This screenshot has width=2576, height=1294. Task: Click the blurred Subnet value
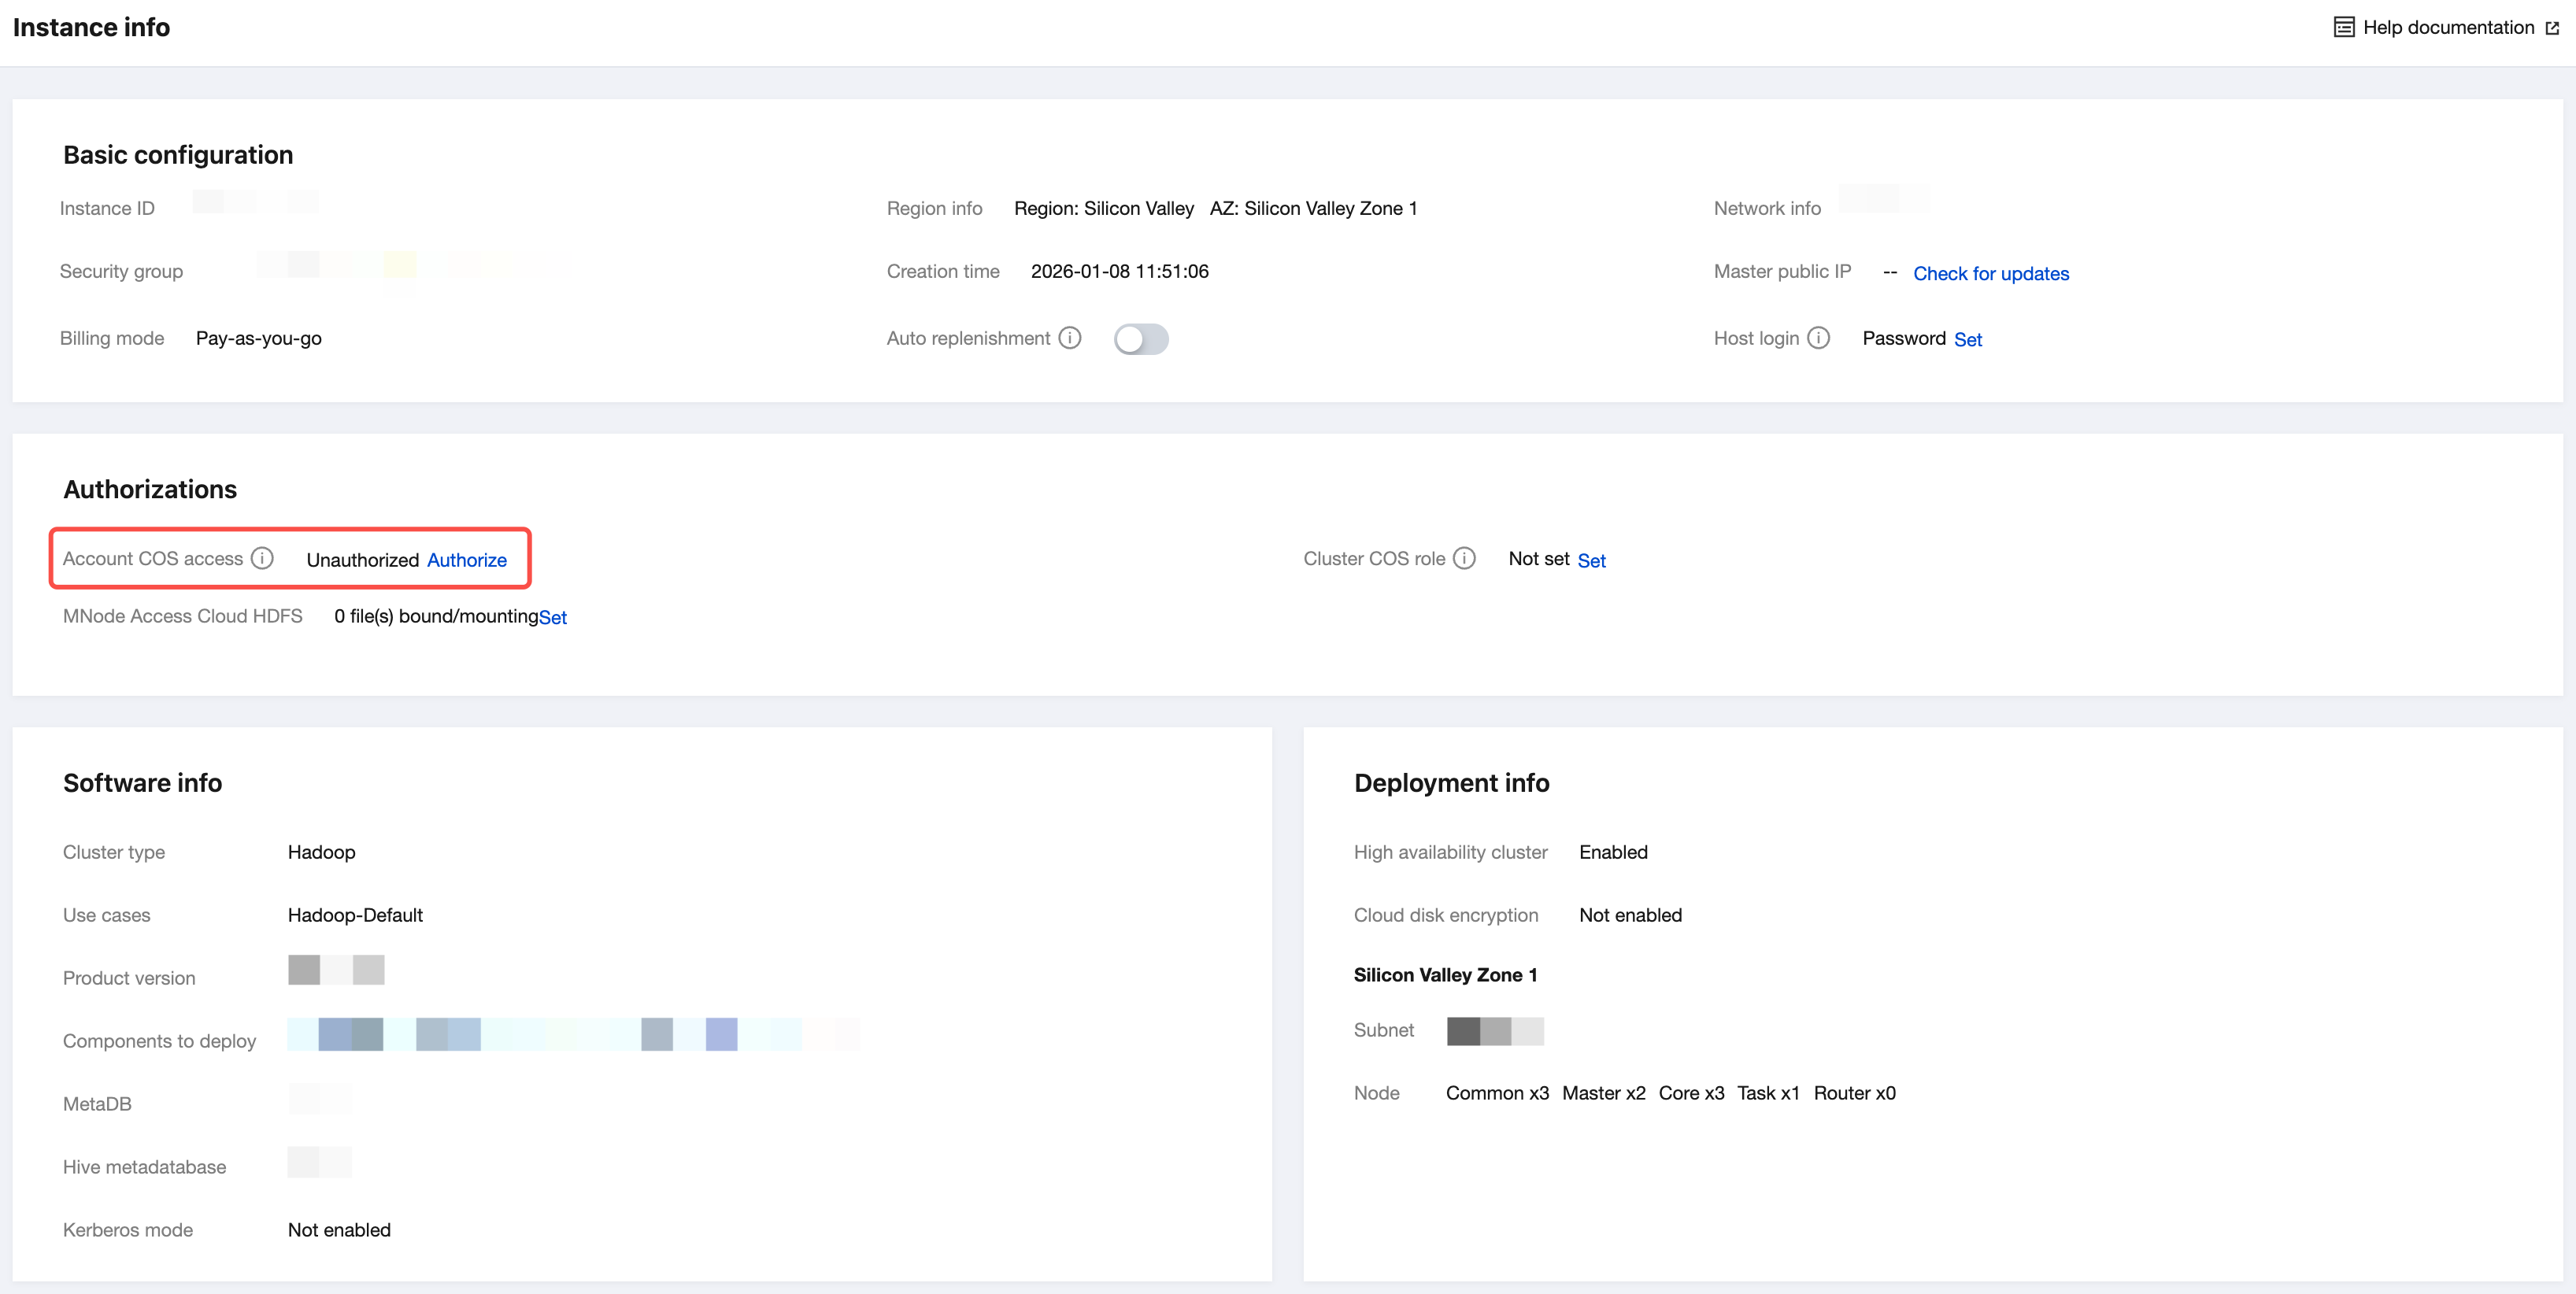coord(1495,1031)
